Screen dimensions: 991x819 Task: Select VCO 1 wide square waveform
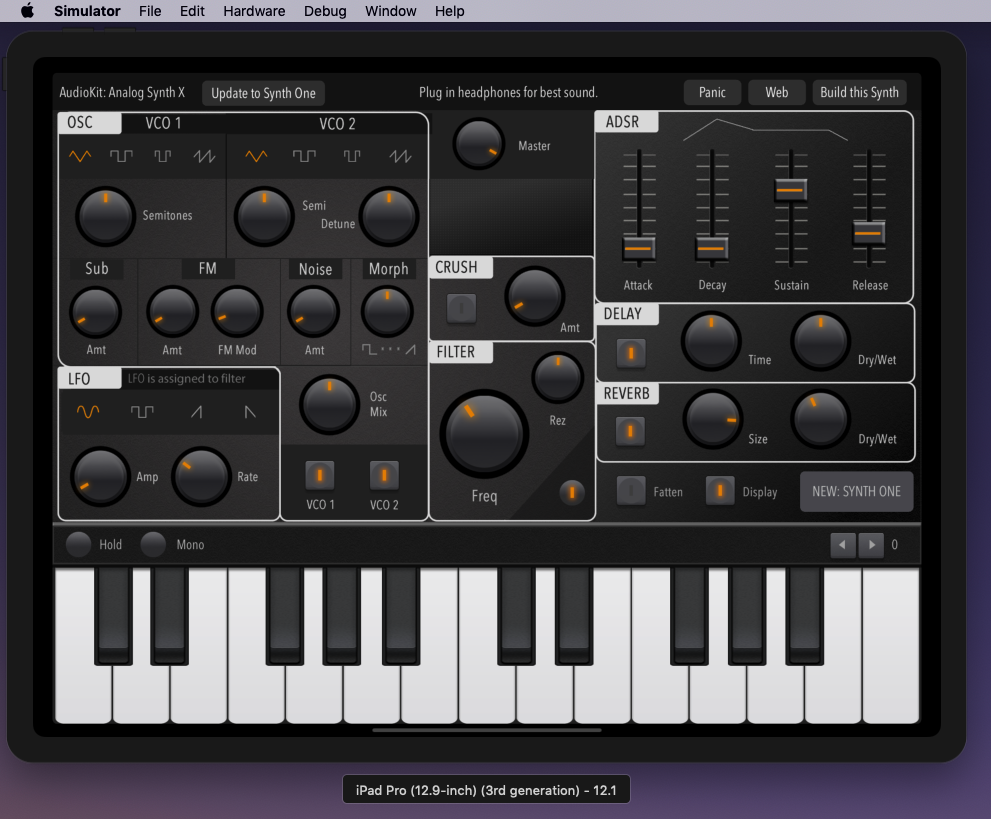point(121,155)
